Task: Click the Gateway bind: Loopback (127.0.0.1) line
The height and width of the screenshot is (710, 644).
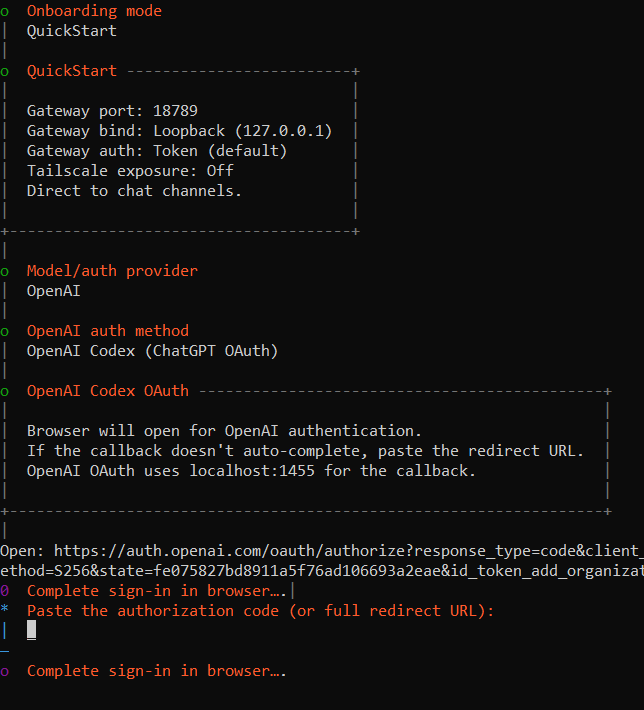Action: point(179,131)
